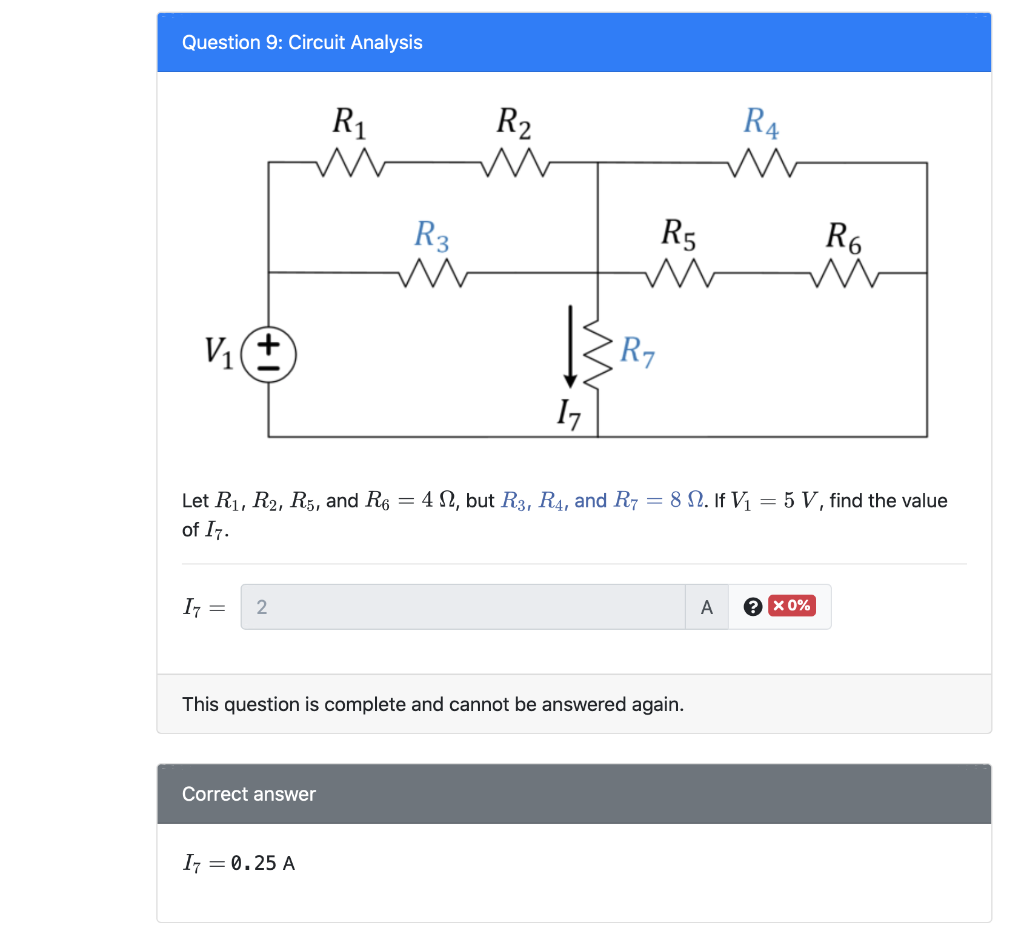Select the Question 9 header bar

point(573,42)
